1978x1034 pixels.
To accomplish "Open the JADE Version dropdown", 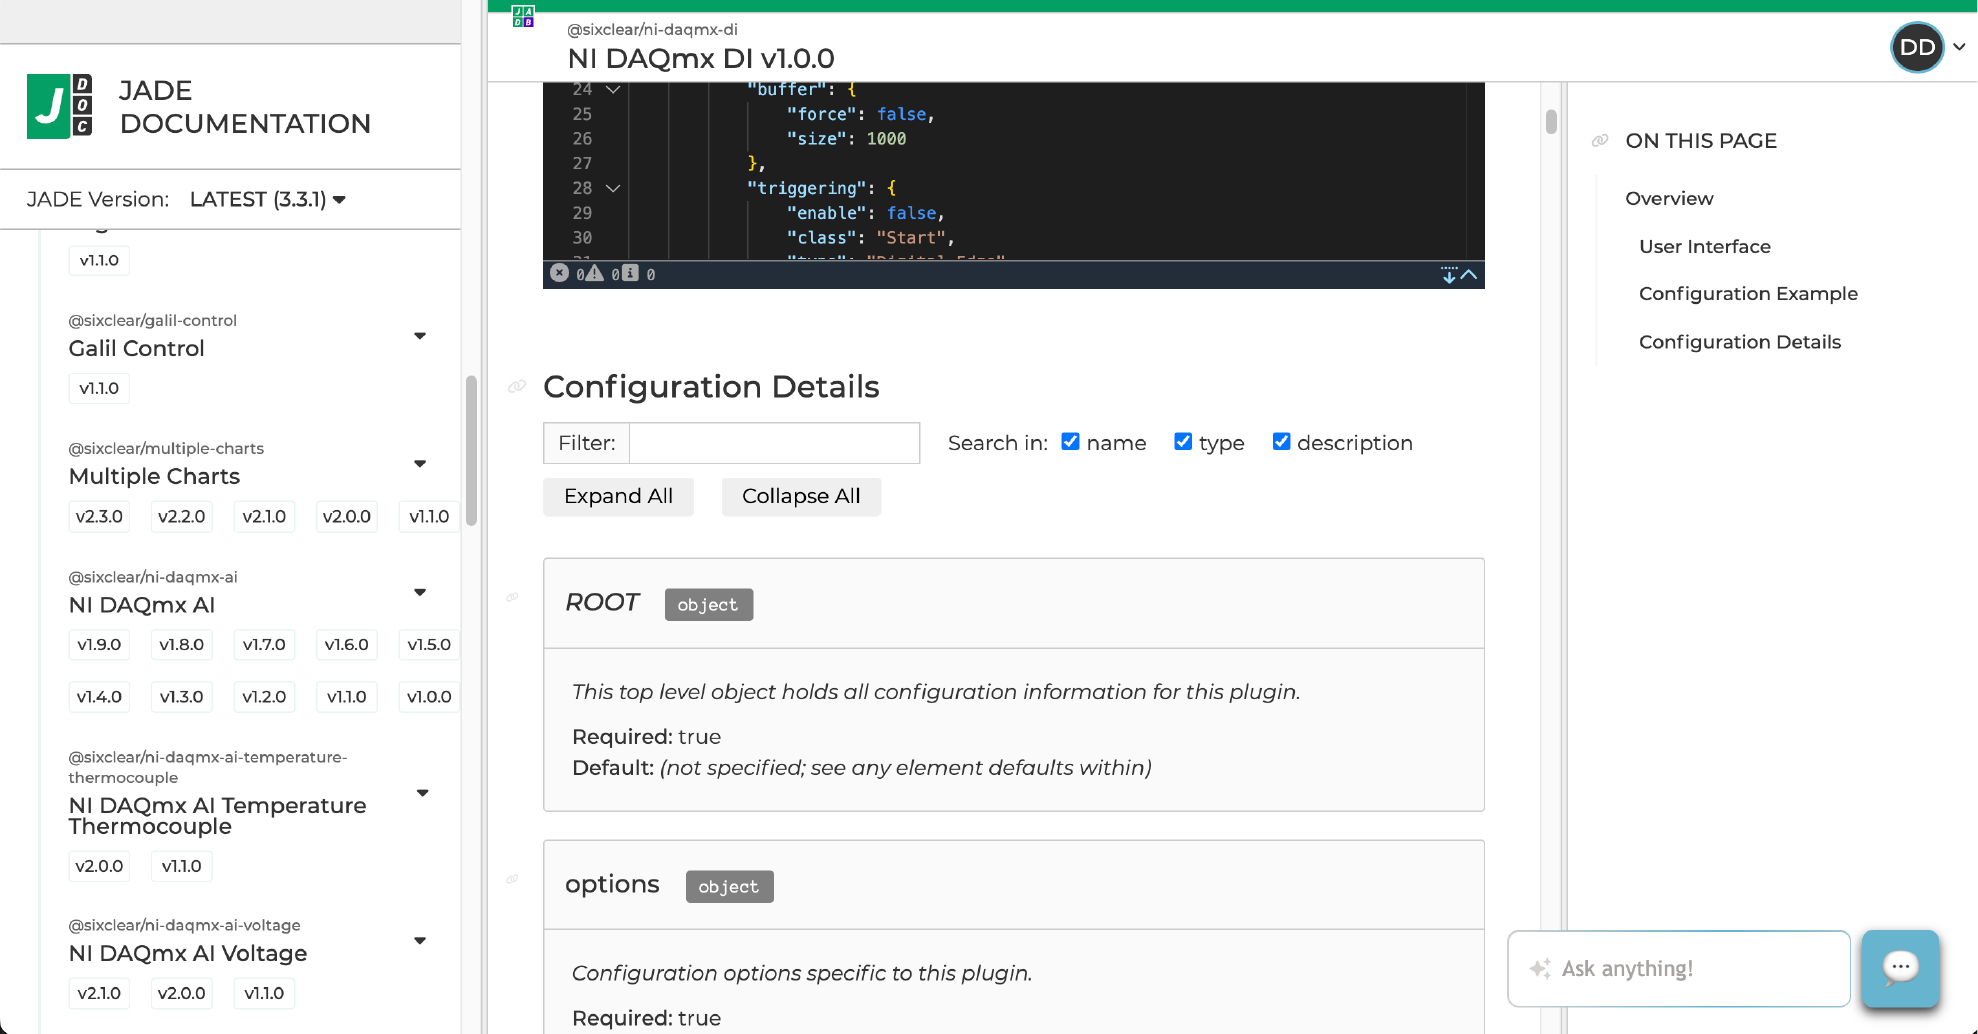I will click(x=267, y=199).
